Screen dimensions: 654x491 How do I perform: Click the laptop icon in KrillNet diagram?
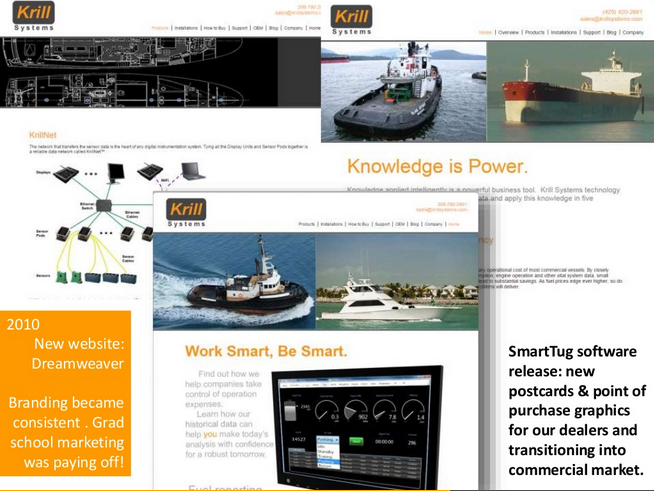[192, 169]
